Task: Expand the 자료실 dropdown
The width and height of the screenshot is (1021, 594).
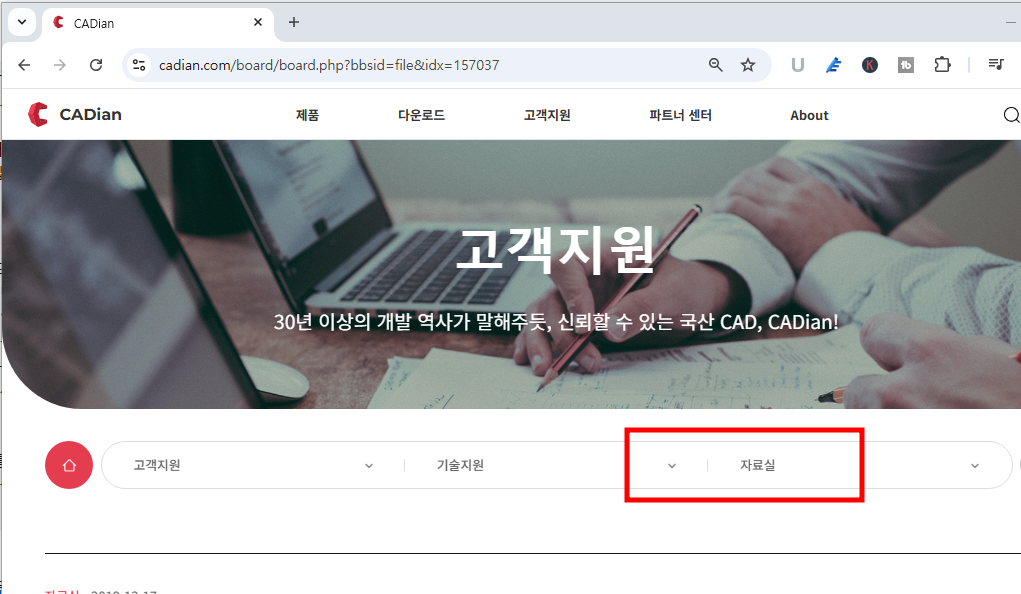Action: (x=975, y=464)
